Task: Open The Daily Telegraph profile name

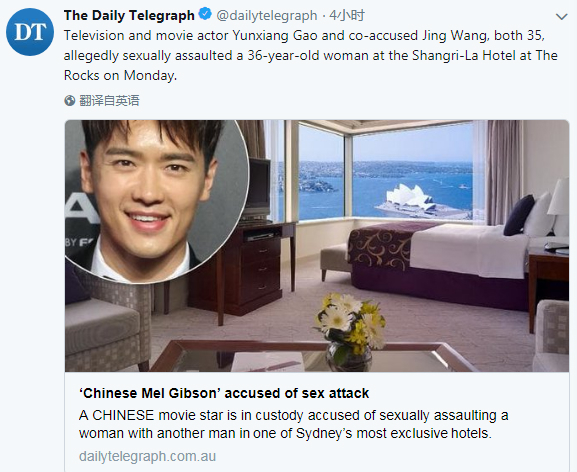Action: click(129, 15)
